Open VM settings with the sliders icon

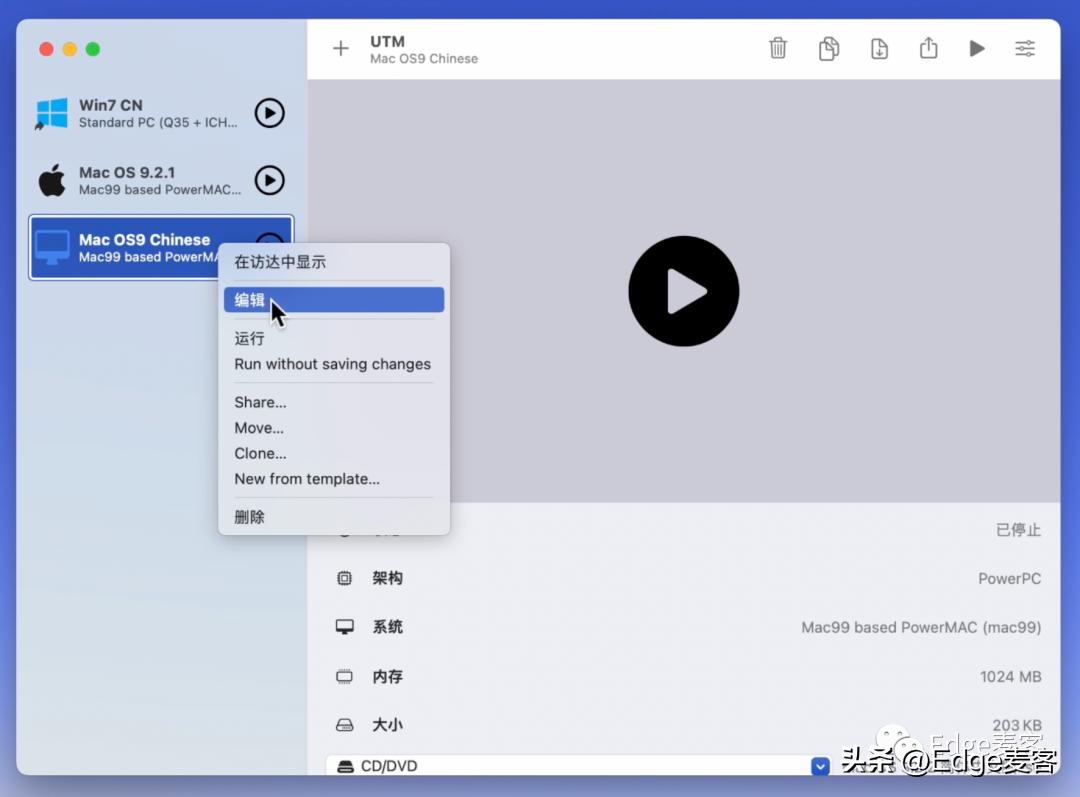pos(1024,47)
